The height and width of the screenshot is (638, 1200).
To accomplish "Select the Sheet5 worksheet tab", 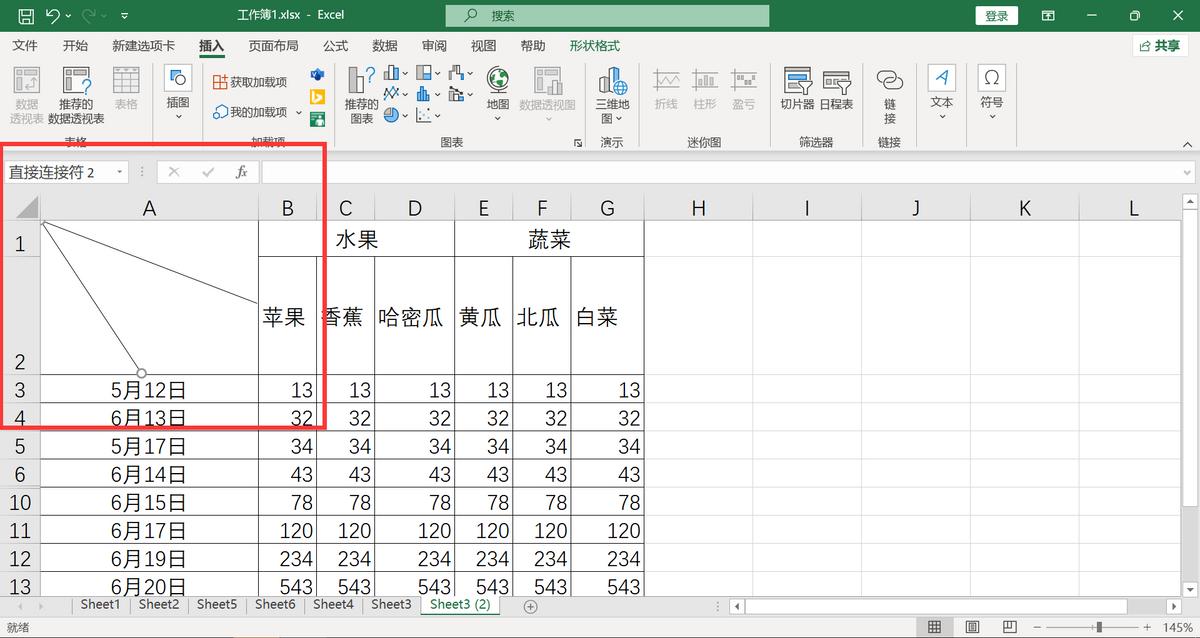I will [216, 605].
